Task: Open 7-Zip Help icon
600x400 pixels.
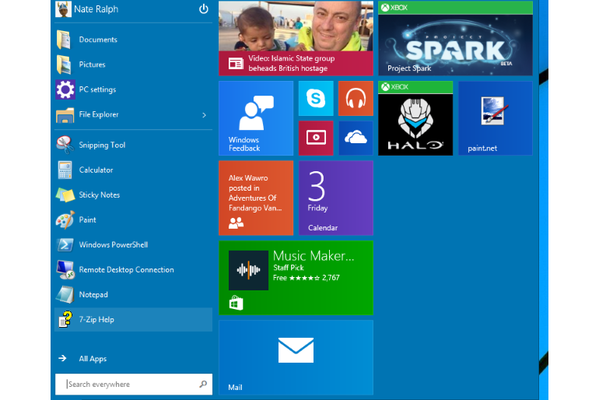Action: [65, 319]
